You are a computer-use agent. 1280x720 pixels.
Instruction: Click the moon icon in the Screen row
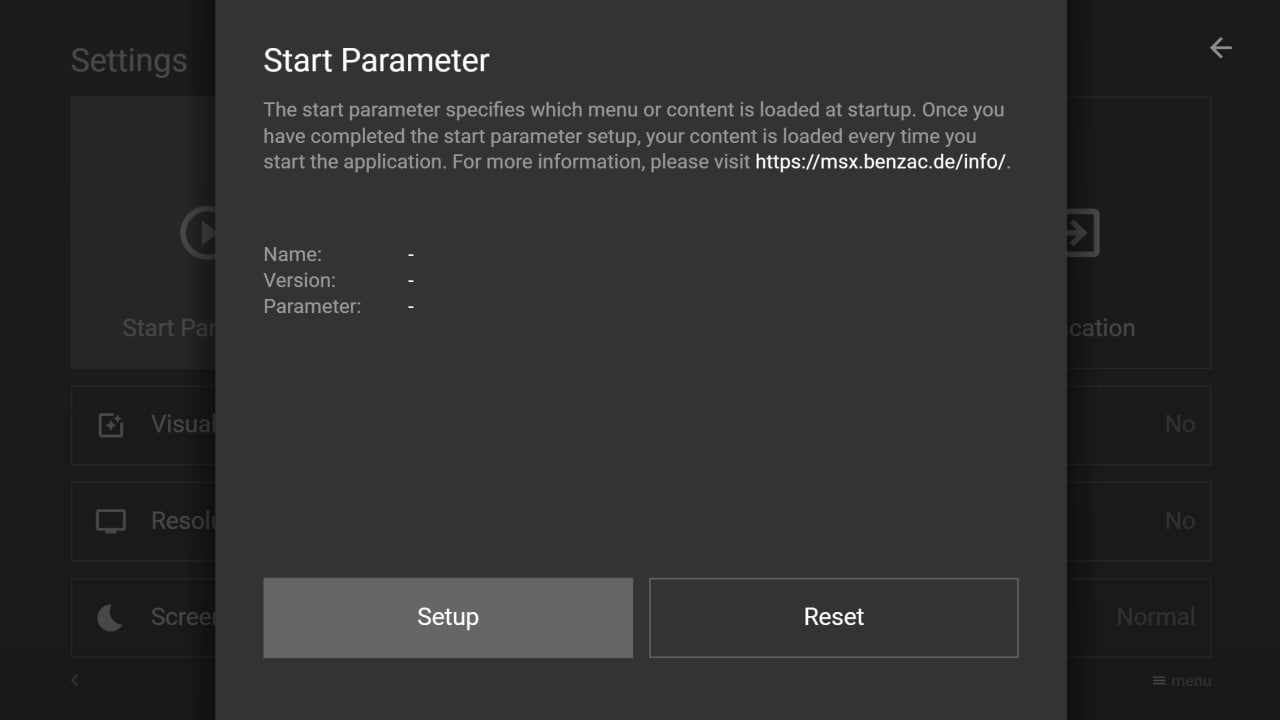point(110,618)
